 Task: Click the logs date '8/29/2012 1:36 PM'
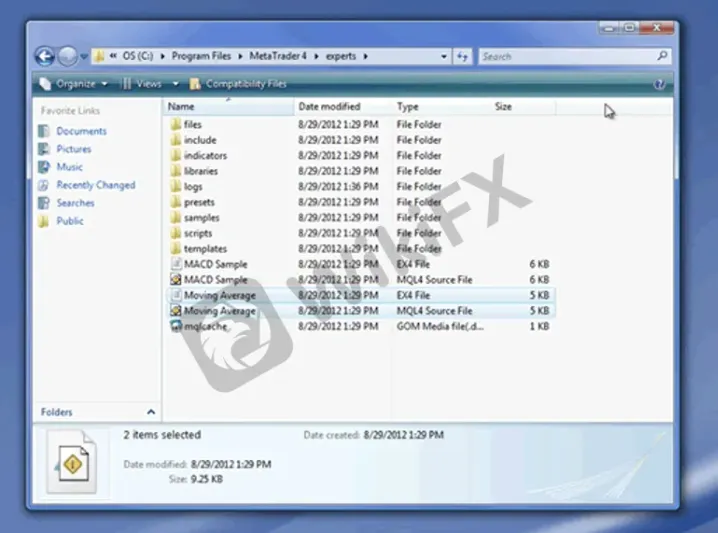(338, 187)
